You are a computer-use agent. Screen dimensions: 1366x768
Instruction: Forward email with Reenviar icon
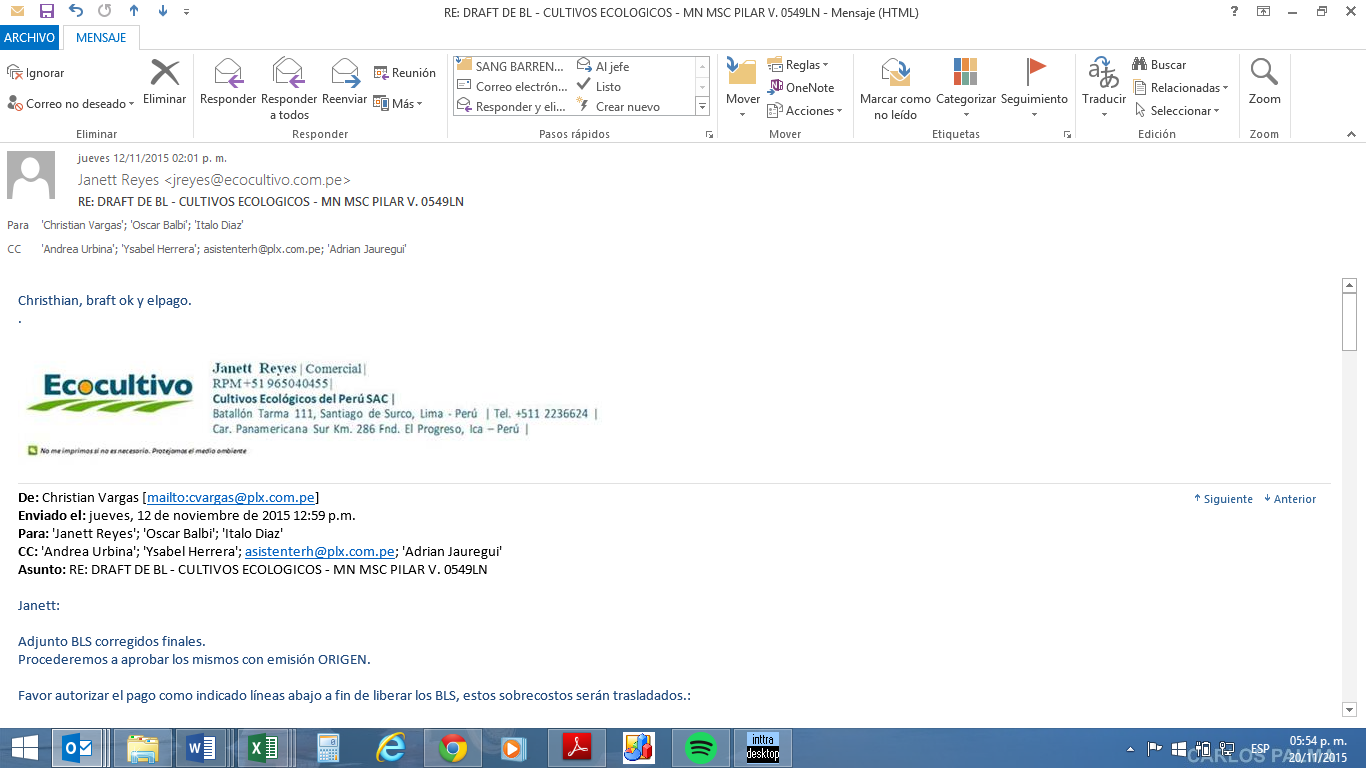[x=345, y=75]
